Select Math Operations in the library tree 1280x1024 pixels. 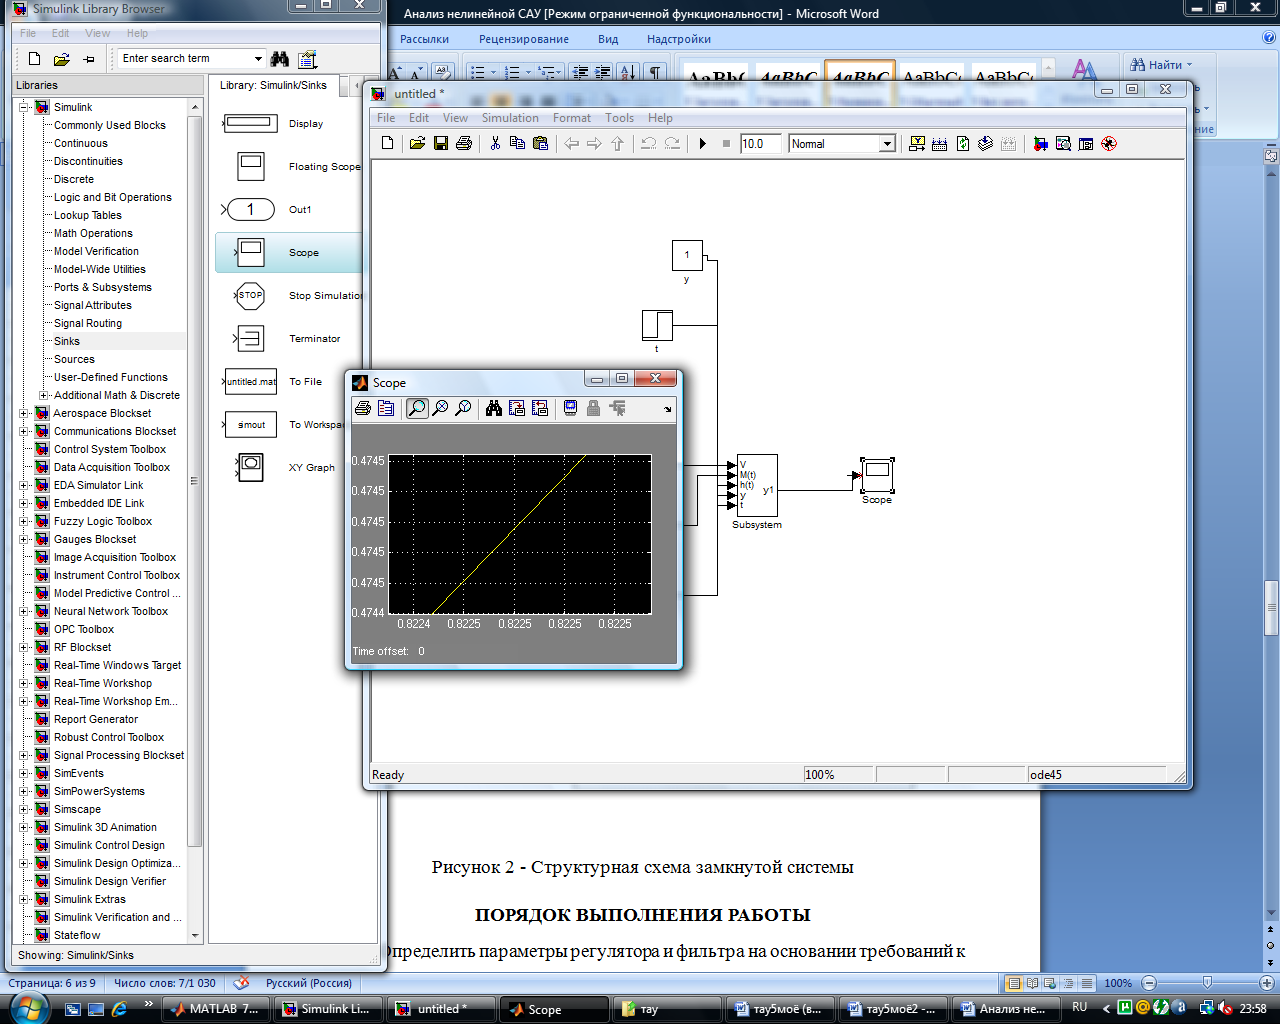(94, 233)
